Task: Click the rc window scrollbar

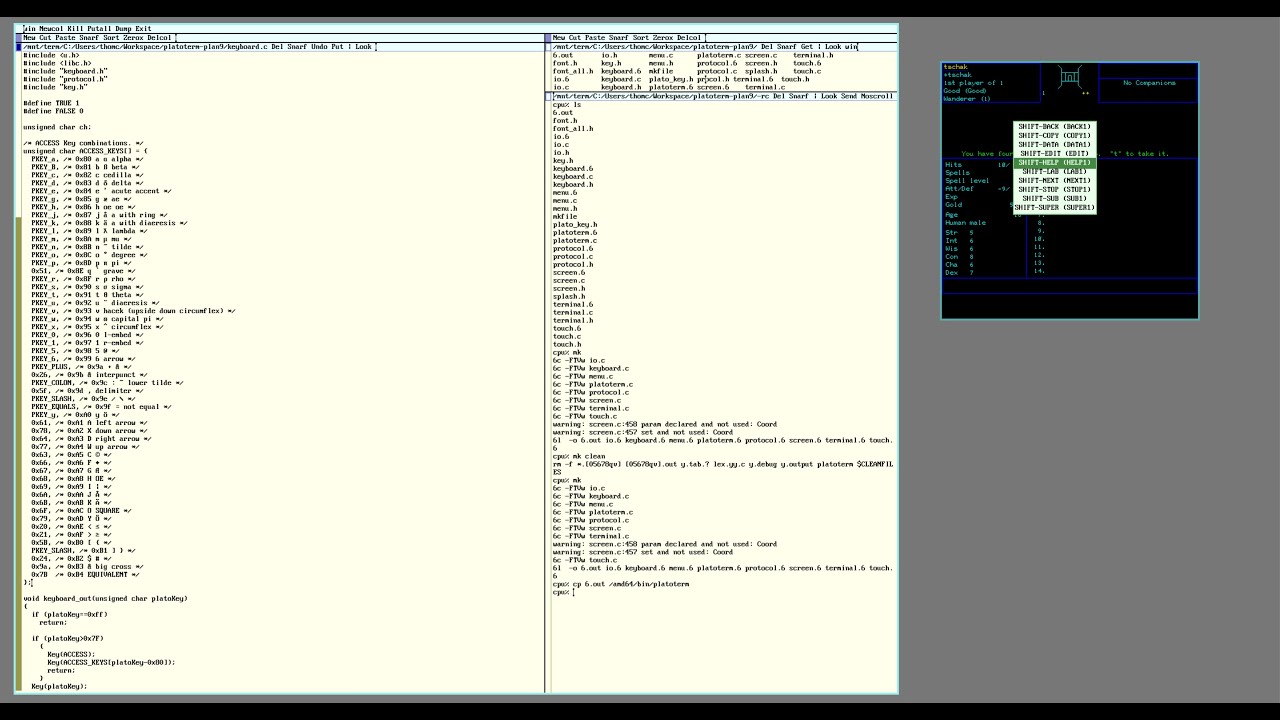Action: pos(548,396)
